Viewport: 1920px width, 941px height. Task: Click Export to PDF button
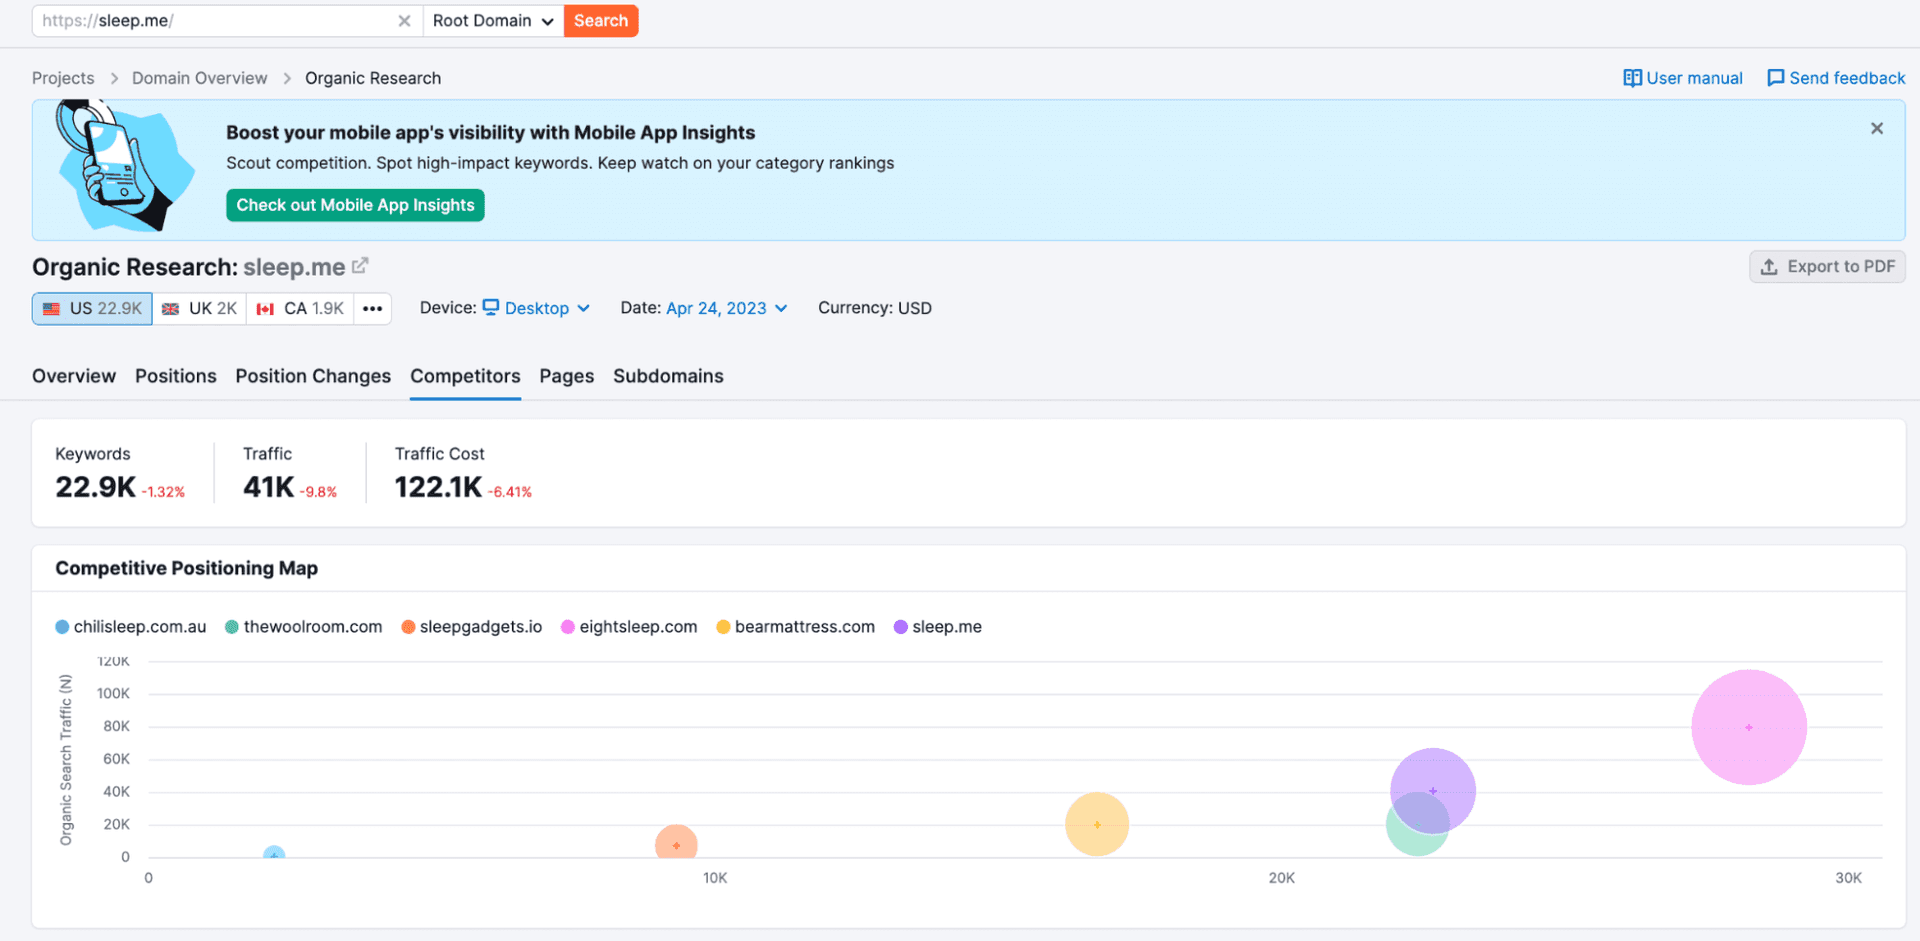click(x=1827, y=266)
